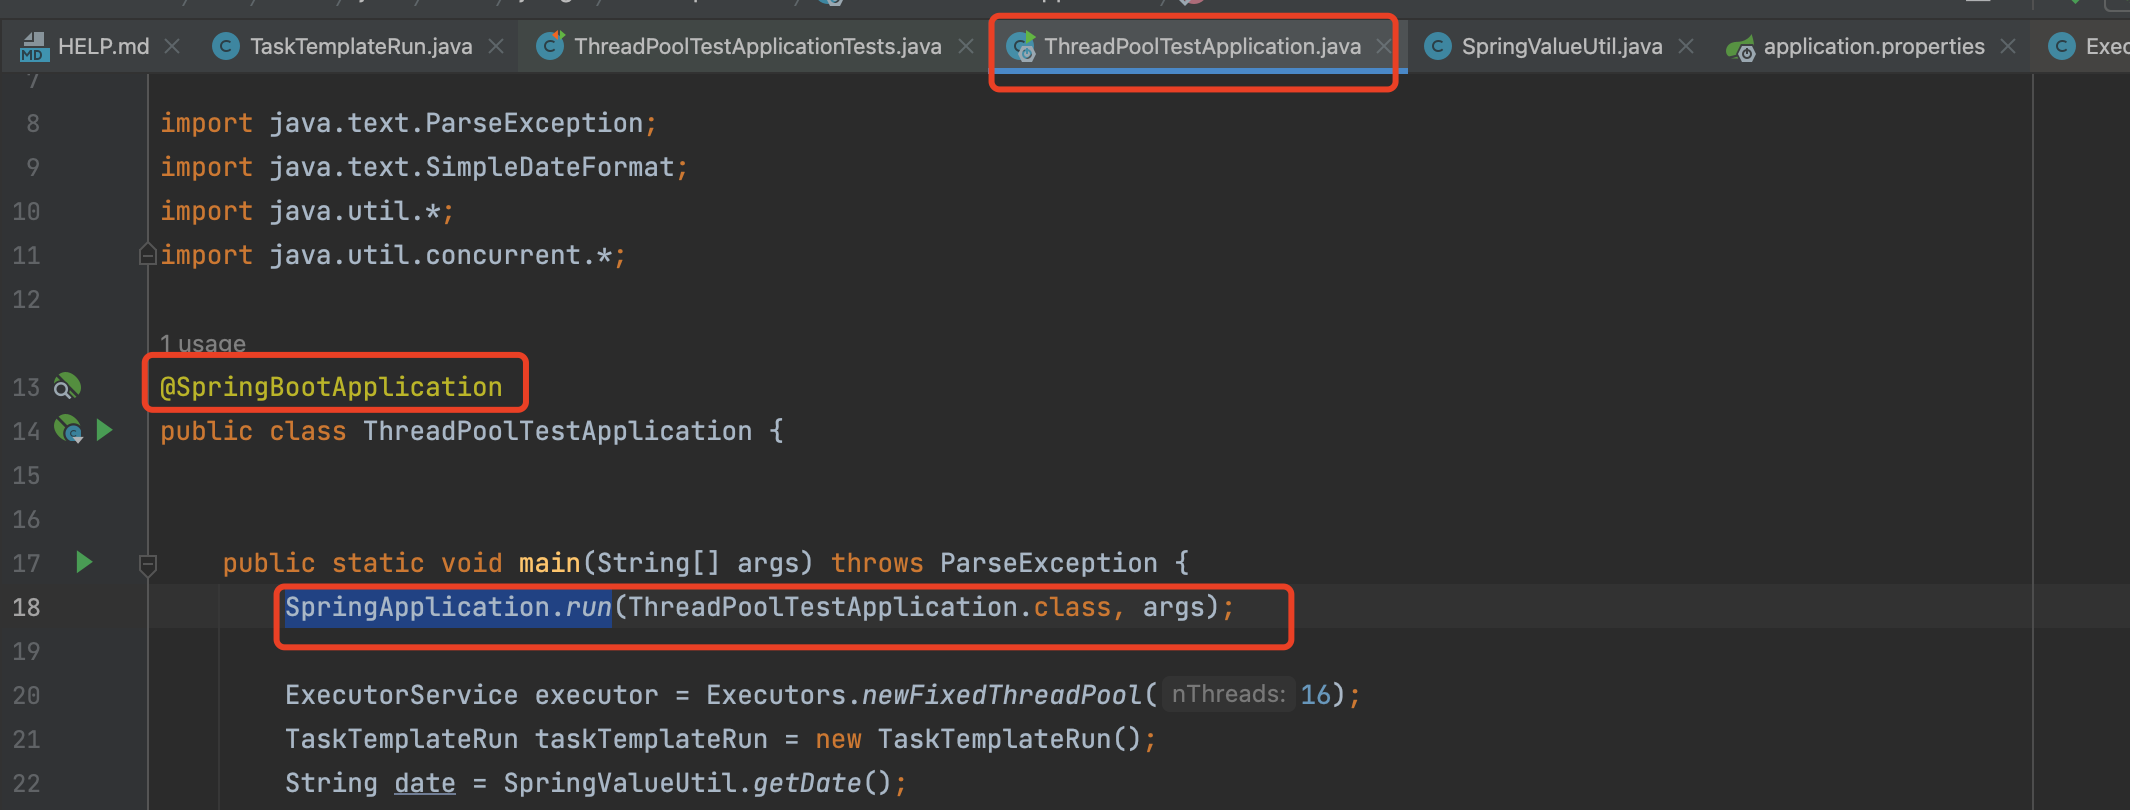Close the TaskTemplateRun.java tab
The height and width of the screenshot is (810, 2130).
click(x=496, y=47)
